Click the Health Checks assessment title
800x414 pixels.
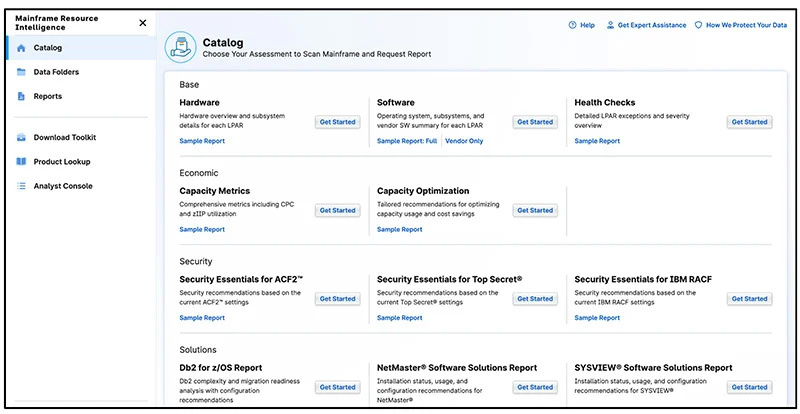[x=605, y=103]
